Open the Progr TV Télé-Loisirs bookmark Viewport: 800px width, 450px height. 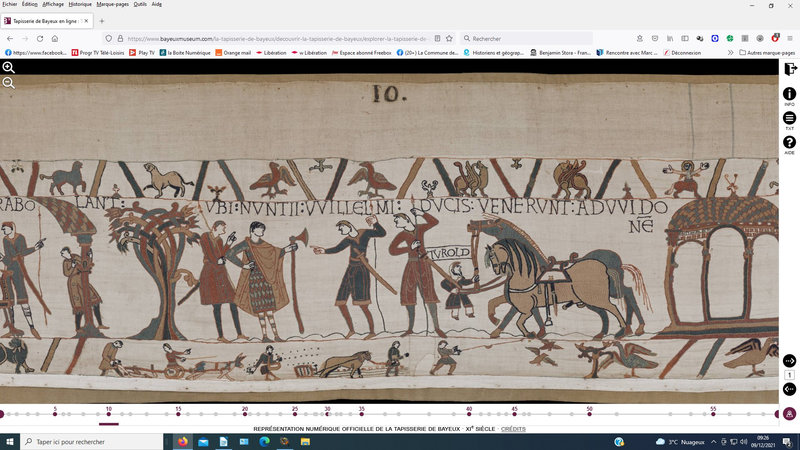(x=97, y=53)
